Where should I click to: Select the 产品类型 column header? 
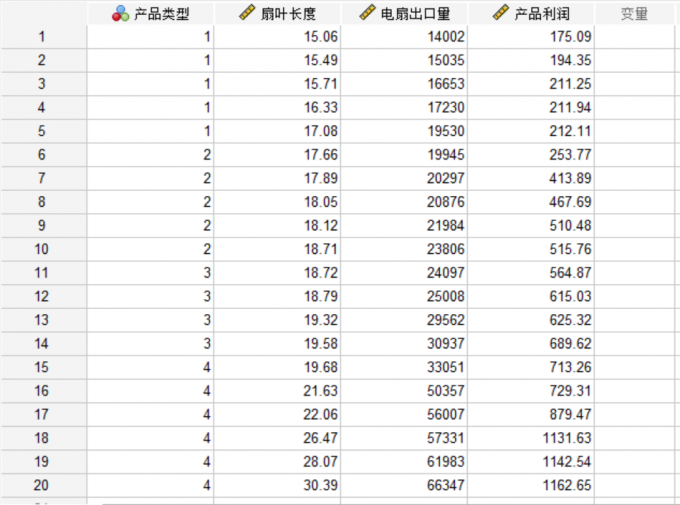[x=150, y=13]
